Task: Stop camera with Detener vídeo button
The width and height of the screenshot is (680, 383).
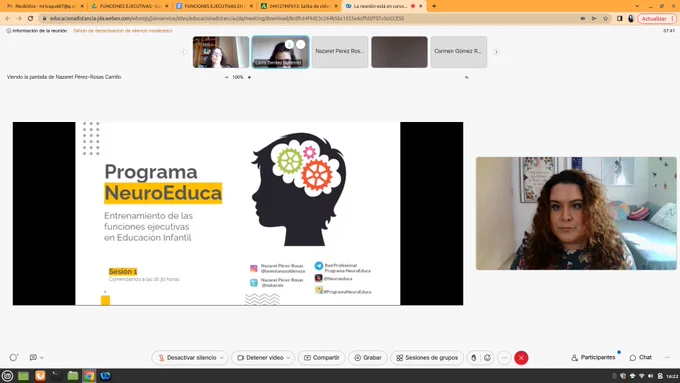Action: click(x=260, y=358)
